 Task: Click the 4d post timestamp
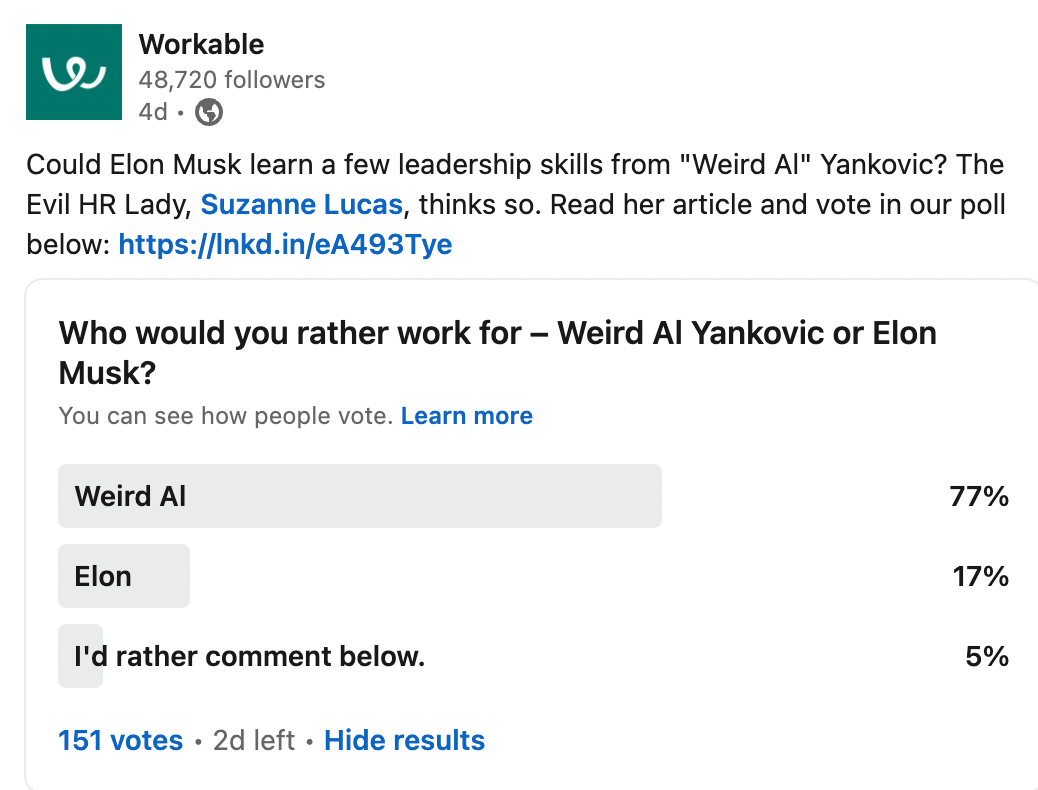click(153, 112)
